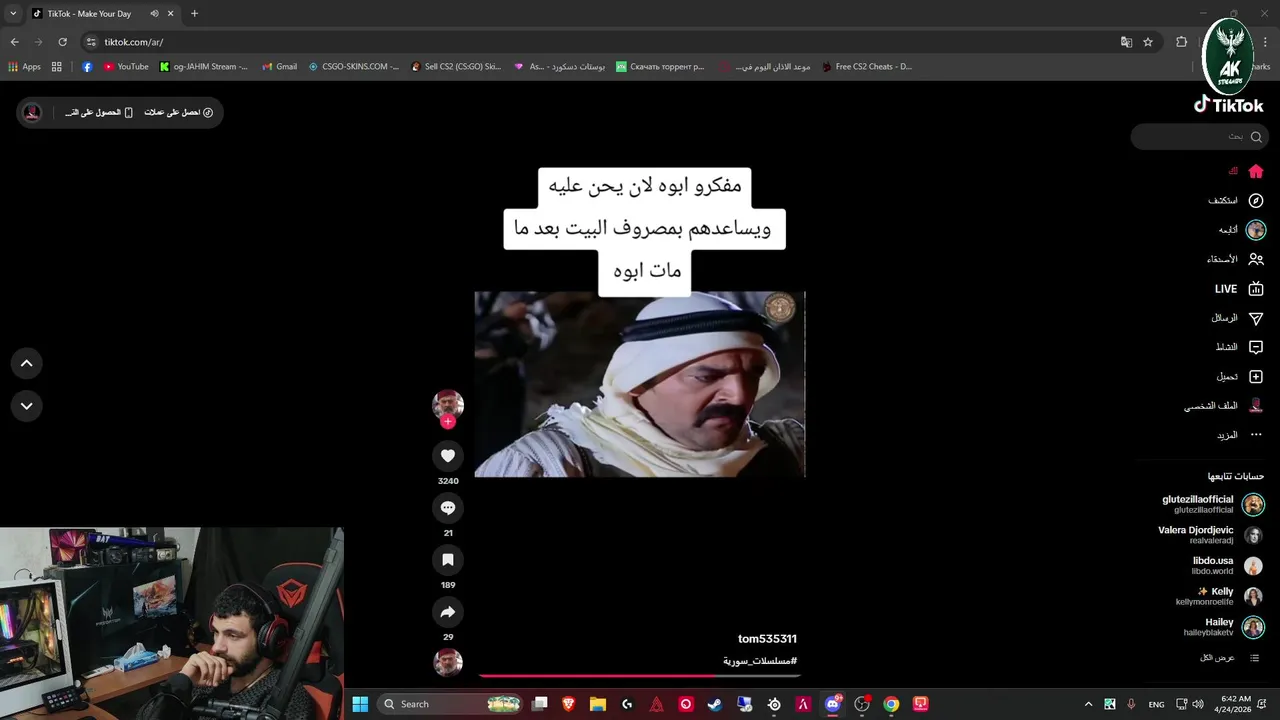Open a new browser tab
Viewport: 1280px width, 720px height.
(194, 14)
